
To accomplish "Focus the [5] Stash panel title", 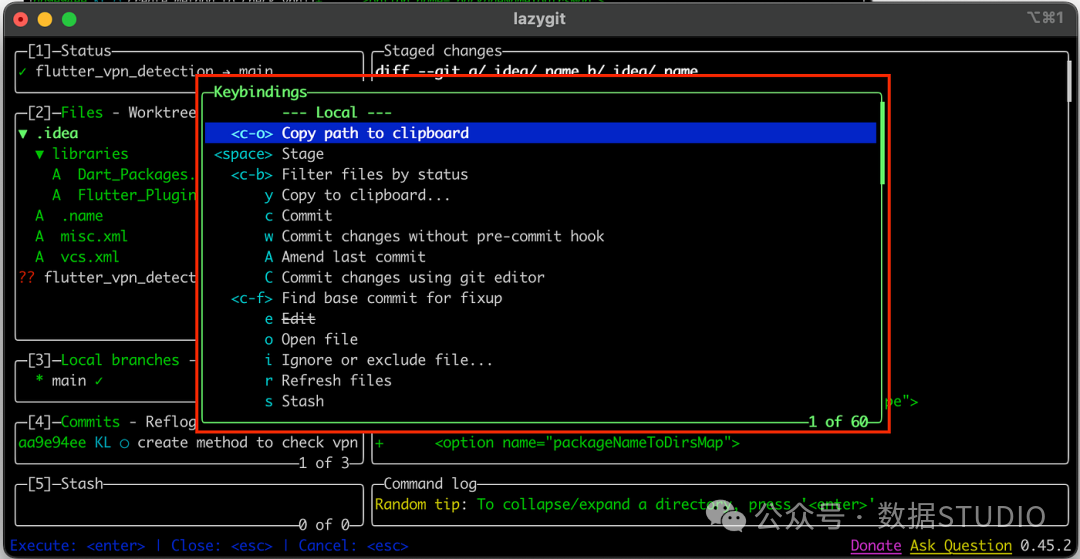I will coord(65,483).
